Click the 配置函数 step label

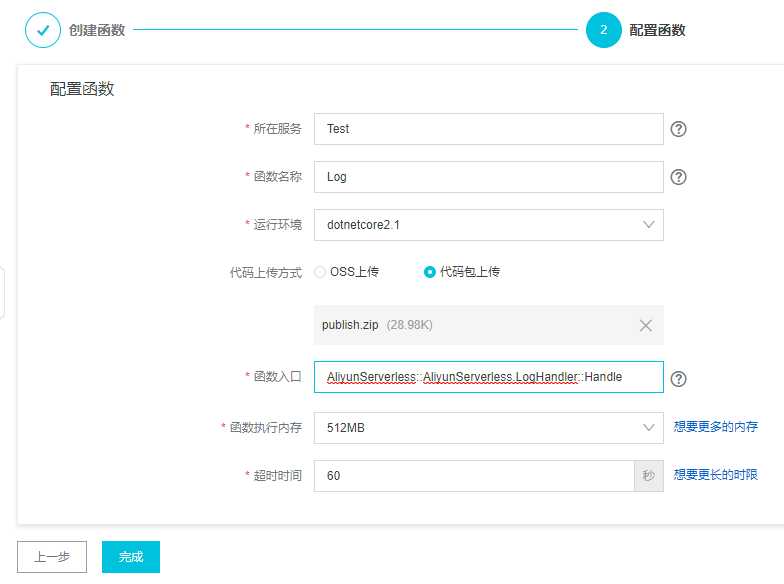[657, 30]
